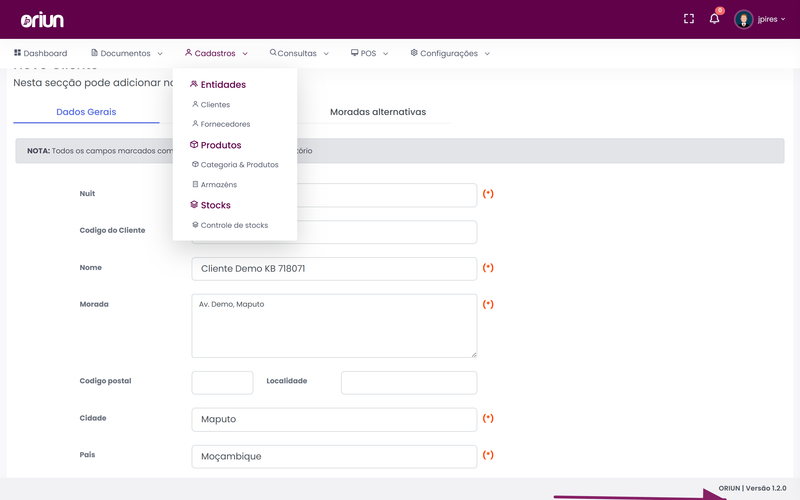Click the Consultas magnifier icon
The height and width of the screenshot is (500, 800).
tap(273, 52)
